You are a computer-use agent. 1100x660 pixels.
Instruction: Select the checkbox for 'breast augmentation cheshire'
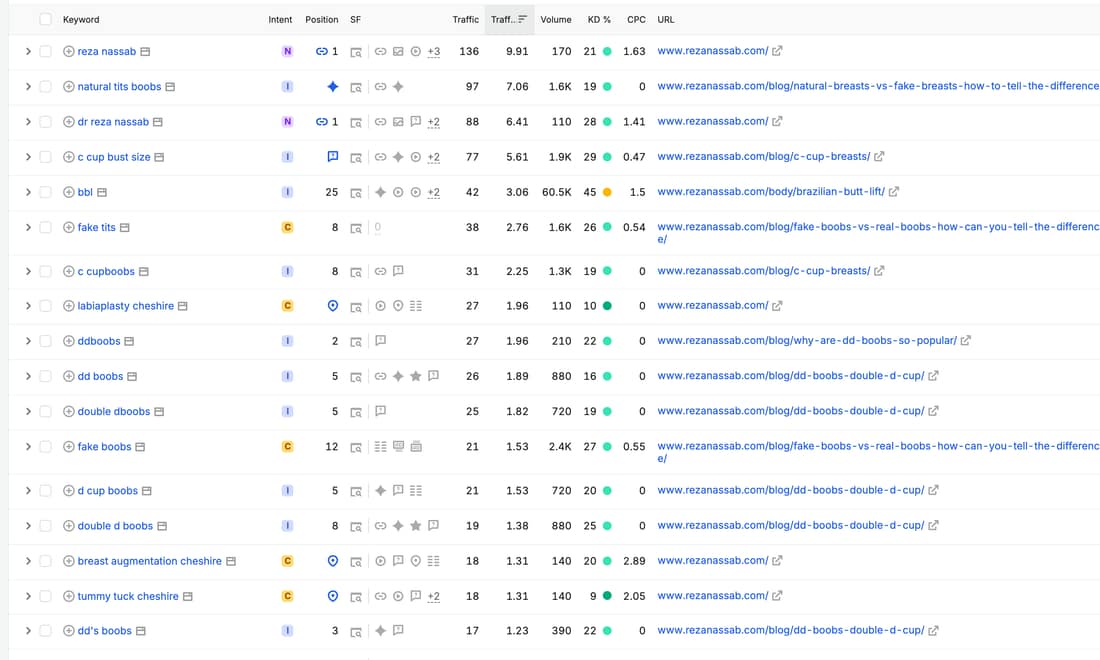46,561
